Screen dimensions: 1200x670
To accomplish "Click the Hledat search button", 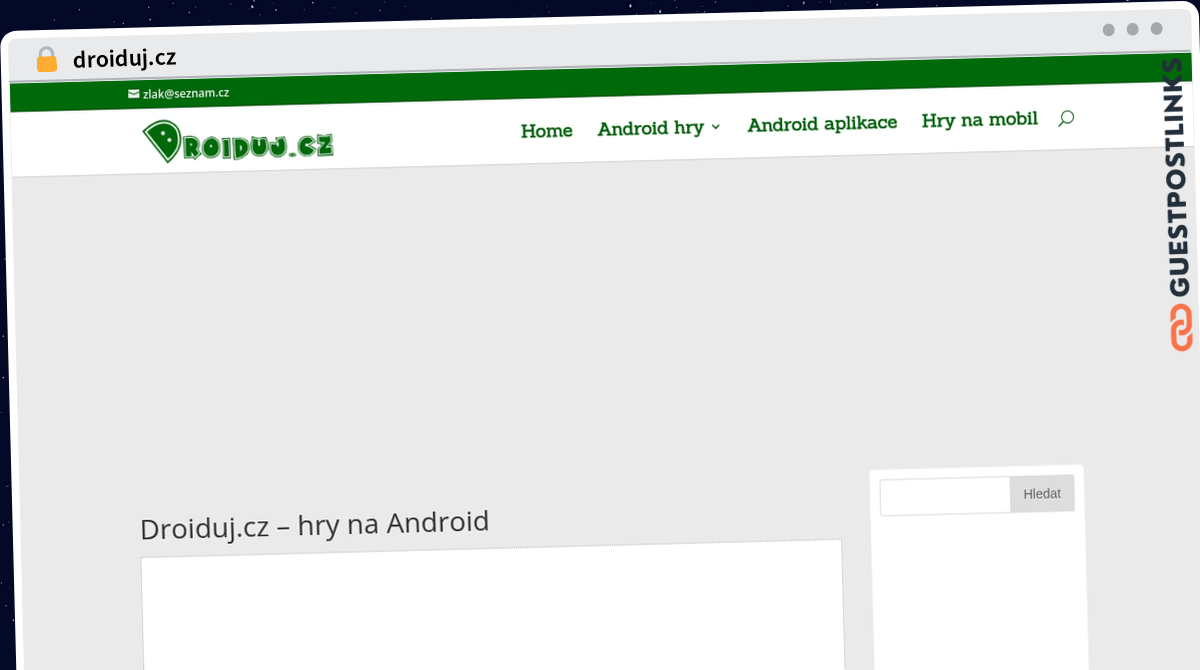I will pos(1042,494).
